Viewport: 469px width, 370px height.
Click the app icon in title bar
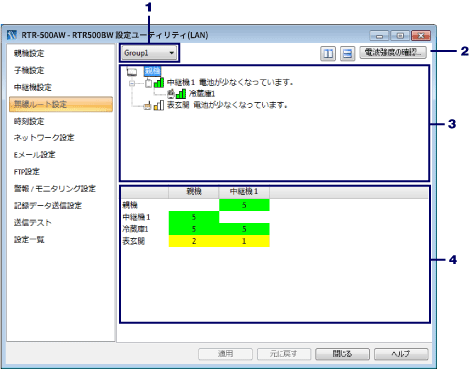tap(12, 35)
